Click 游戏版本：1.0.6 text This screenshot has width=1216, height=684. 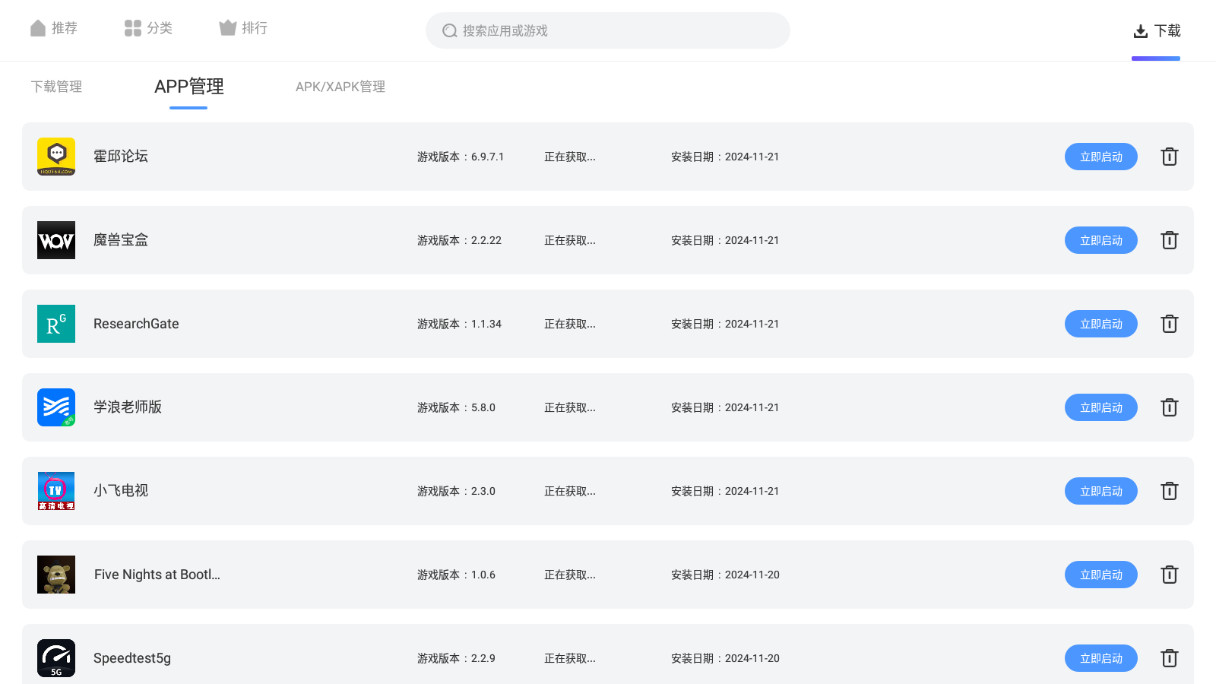pos(457,575)
